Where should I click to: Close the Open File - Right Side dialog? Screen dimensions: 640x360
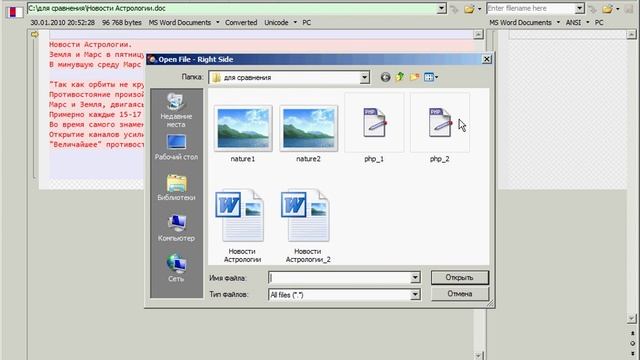[487, 59]
